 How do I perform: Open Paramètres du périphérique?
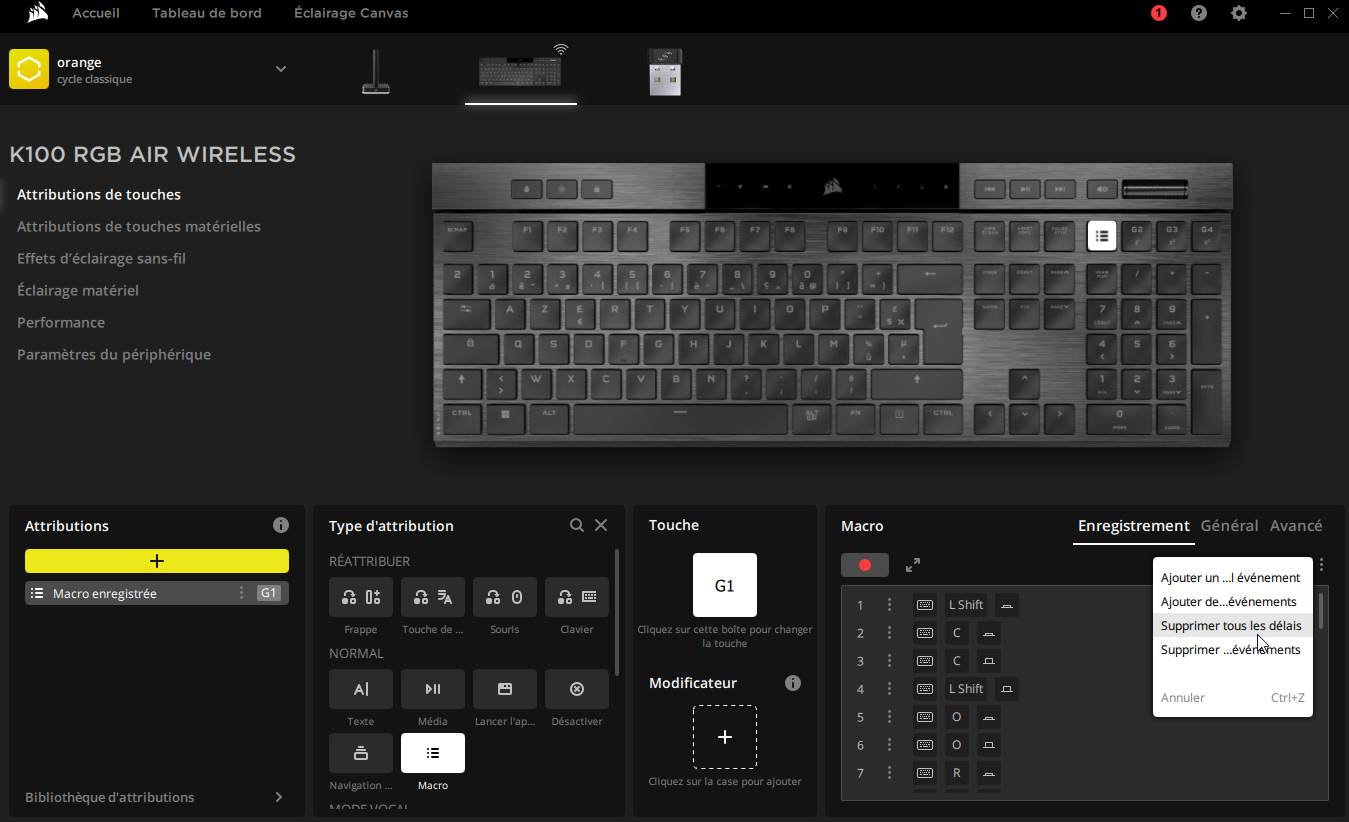114,354
